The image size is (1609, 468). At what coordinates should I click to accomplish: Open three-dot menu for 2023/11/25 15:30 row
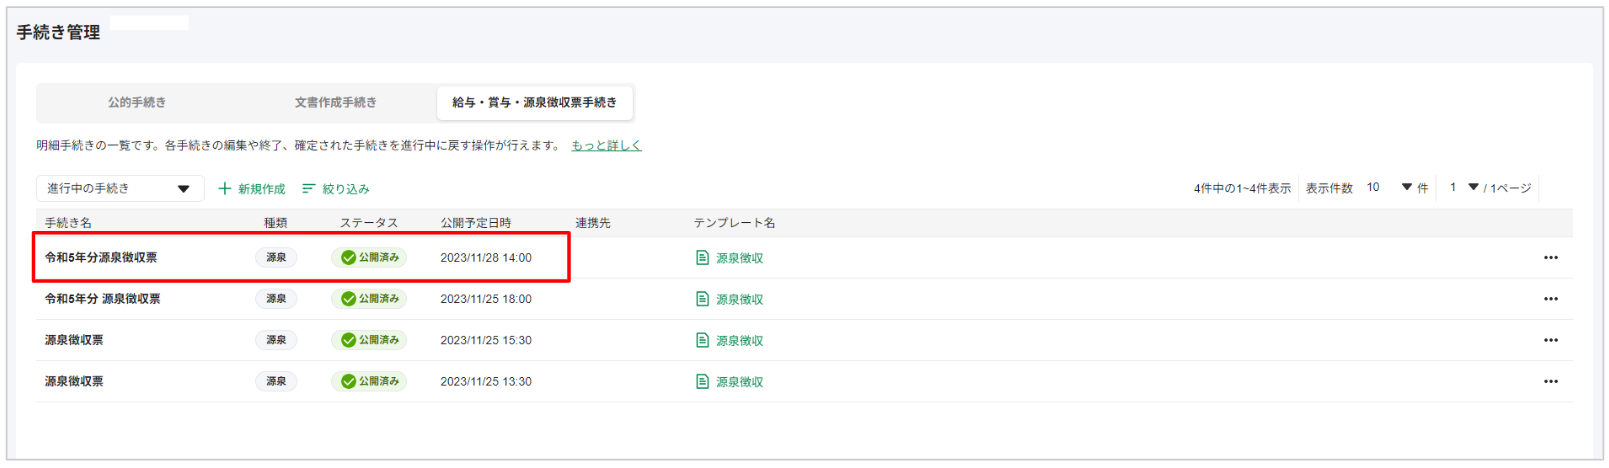[1550, 340]
